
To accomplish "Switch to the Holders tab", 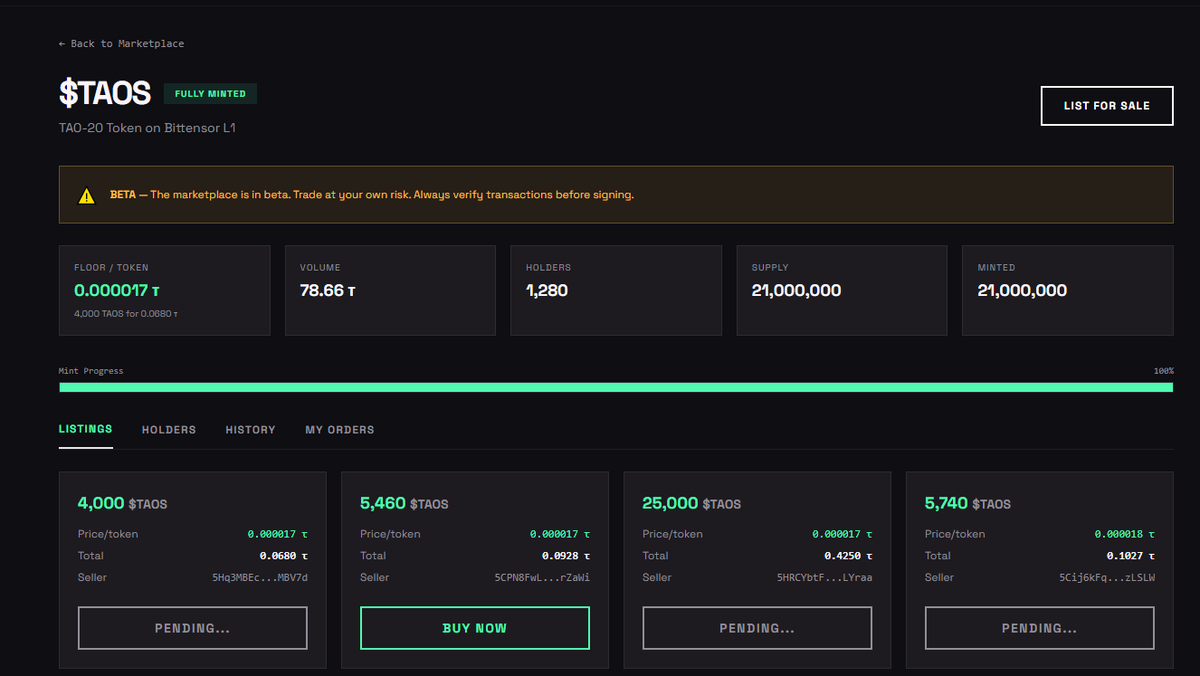I will (169, 430).
